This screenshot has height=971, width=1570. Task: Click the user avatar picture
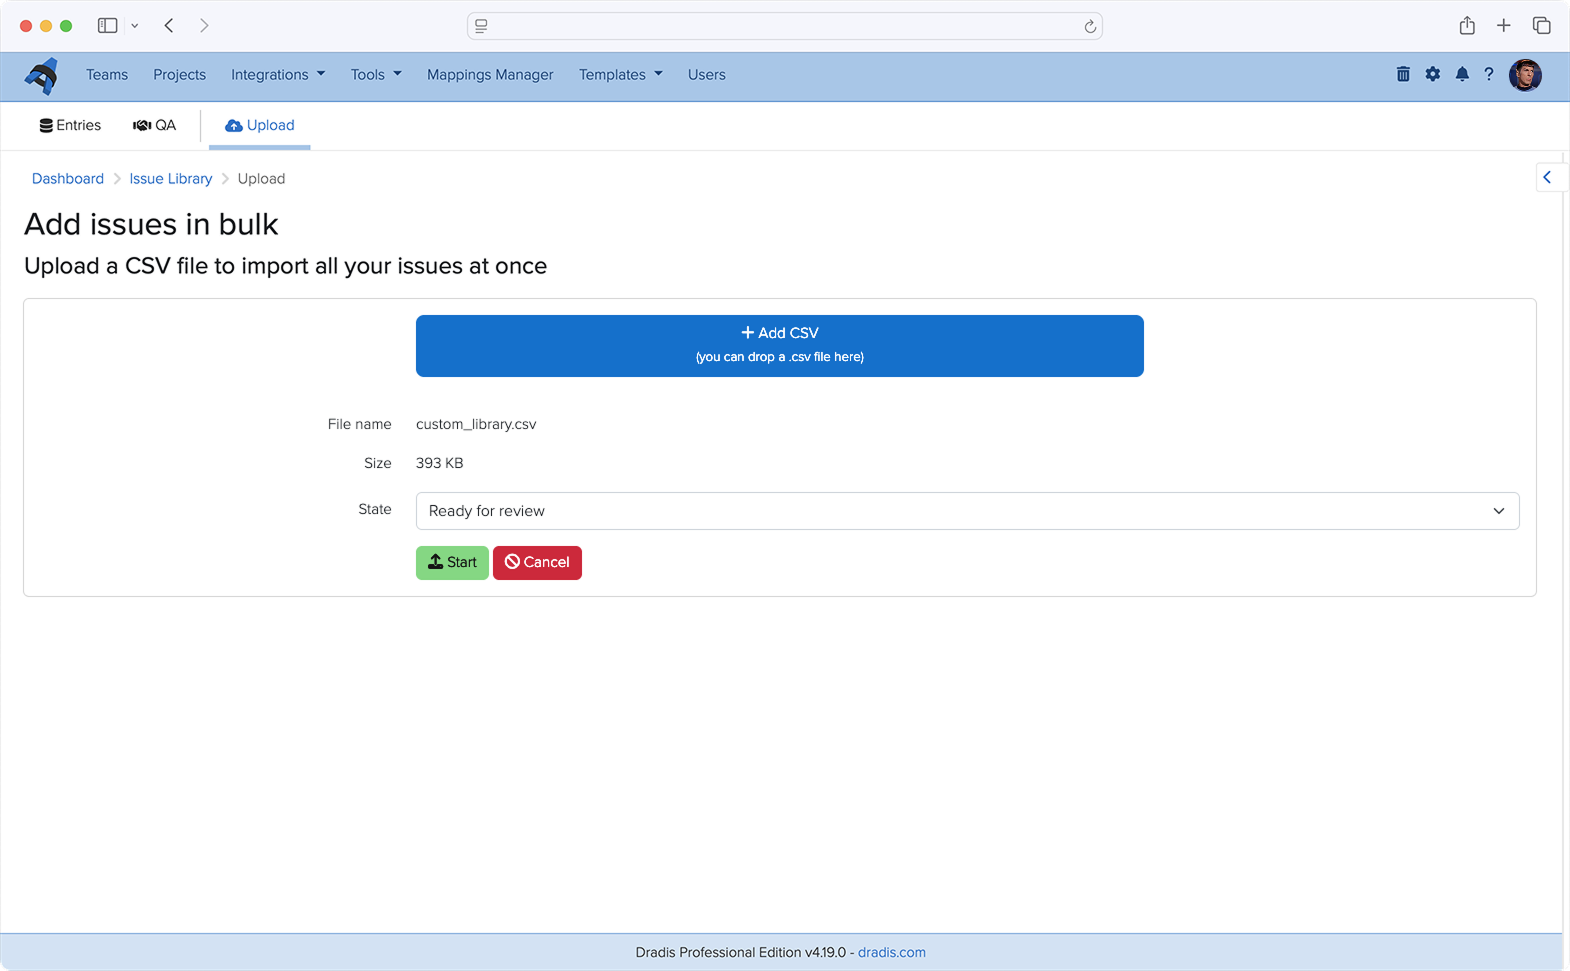pyautogui.click(x=1525, y=75)
